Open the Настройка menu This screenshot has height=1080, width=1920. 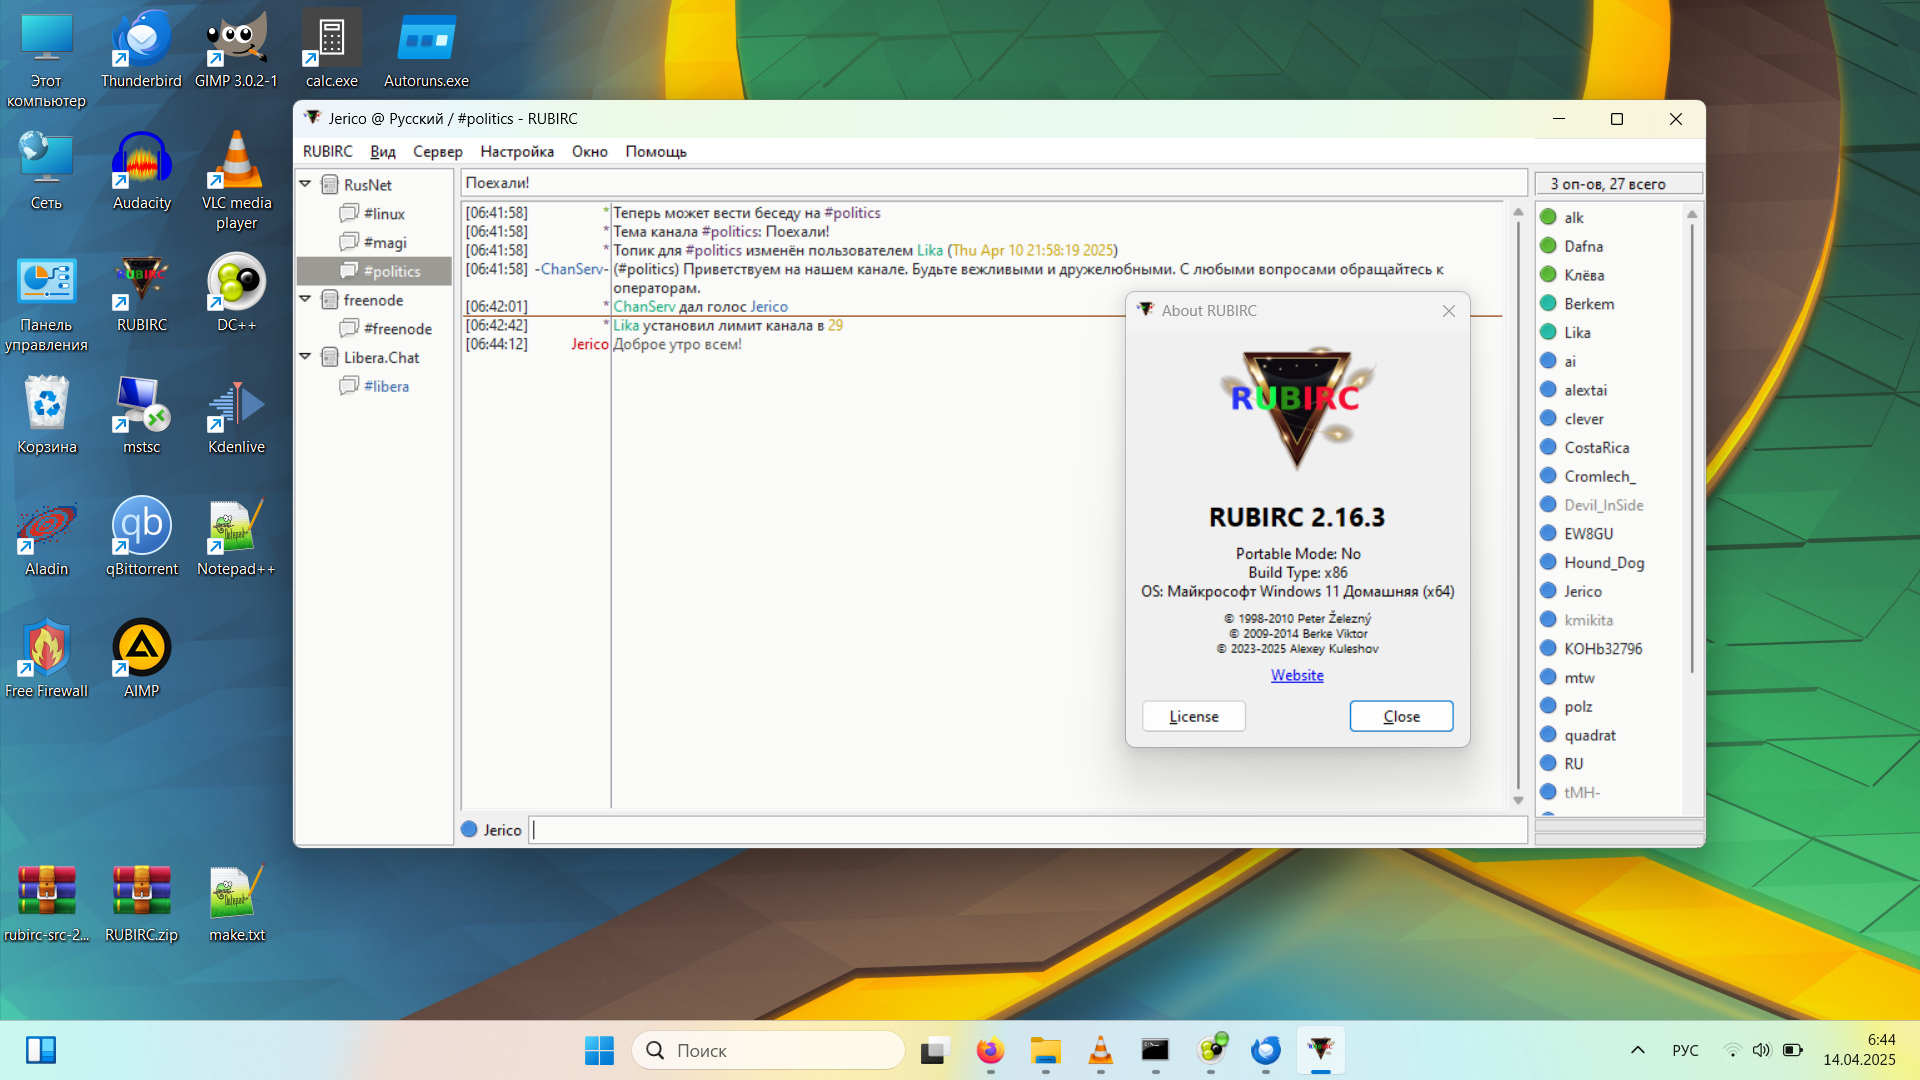(516, 151)
